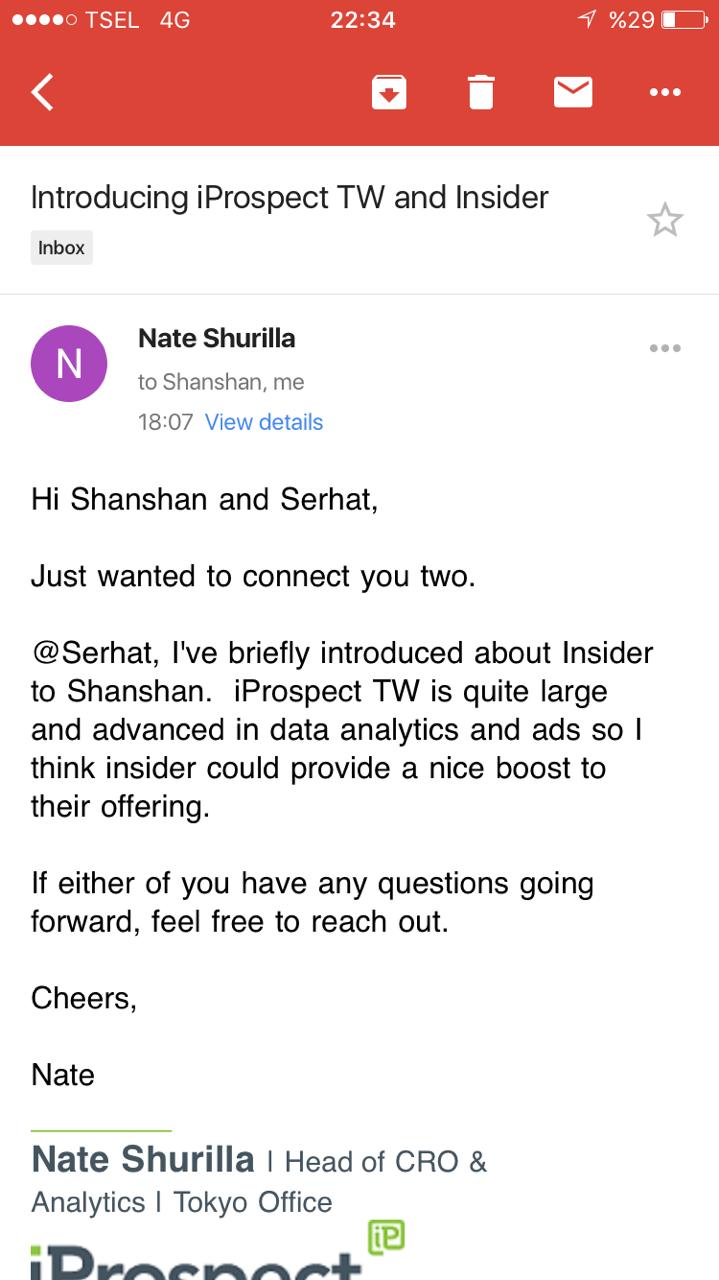Tap the 22:34 clock in status bar

(x=362, y=19)
